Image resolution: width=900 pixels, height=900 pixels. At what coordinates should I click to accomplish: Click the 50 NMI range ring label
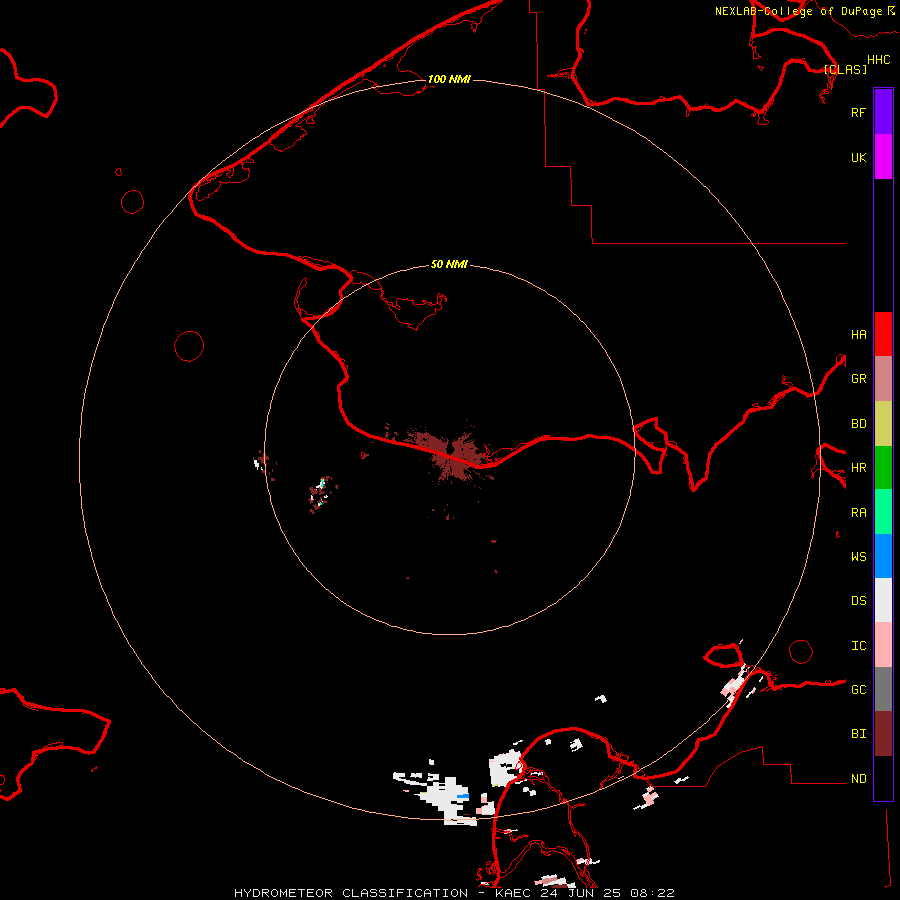tap(449, 264)
